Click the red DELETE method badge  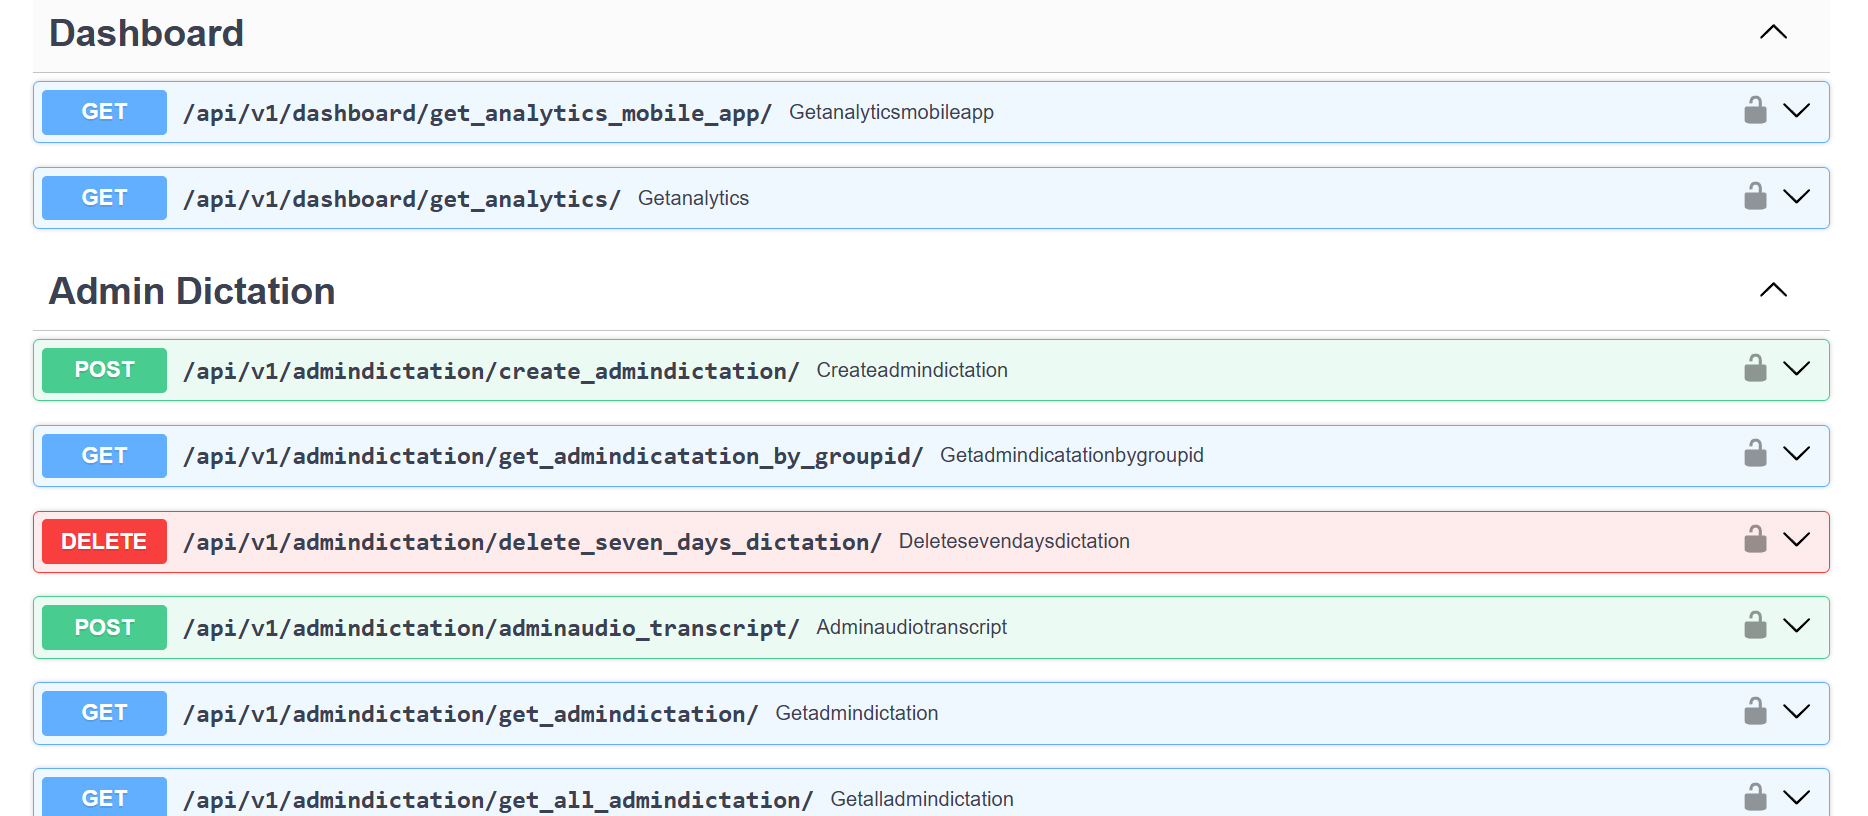tap(104, 541)
